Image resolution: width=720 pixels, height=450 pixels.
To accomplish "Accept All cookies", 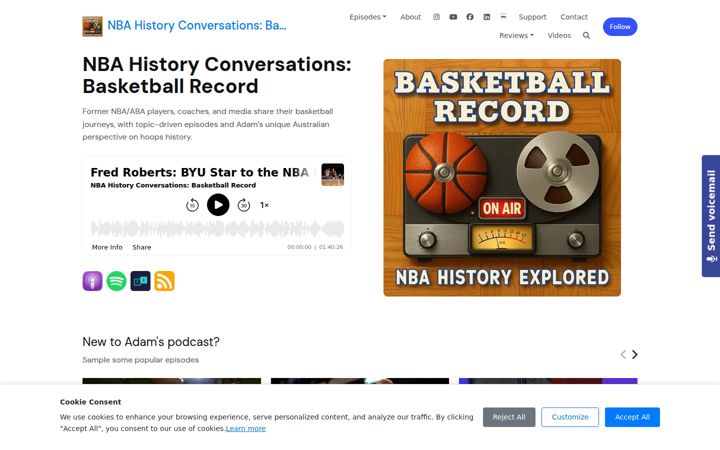I will click(x=632, y=417).
